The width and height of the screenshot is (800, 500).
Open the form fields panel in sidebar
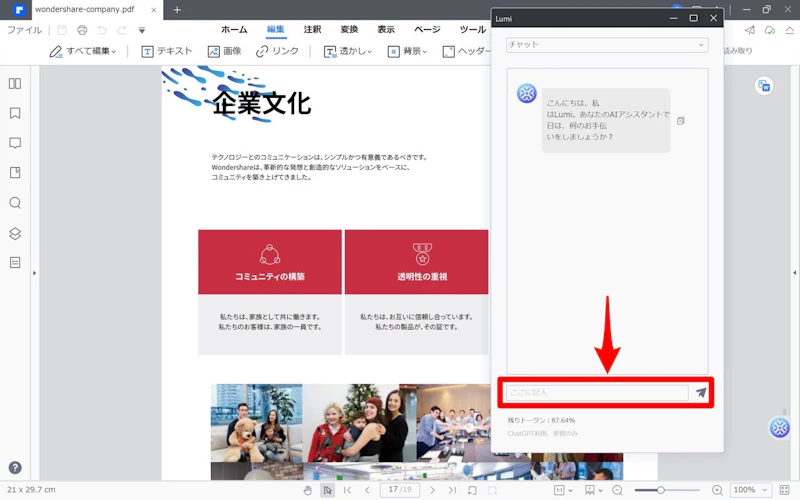(x=15, y=262)
